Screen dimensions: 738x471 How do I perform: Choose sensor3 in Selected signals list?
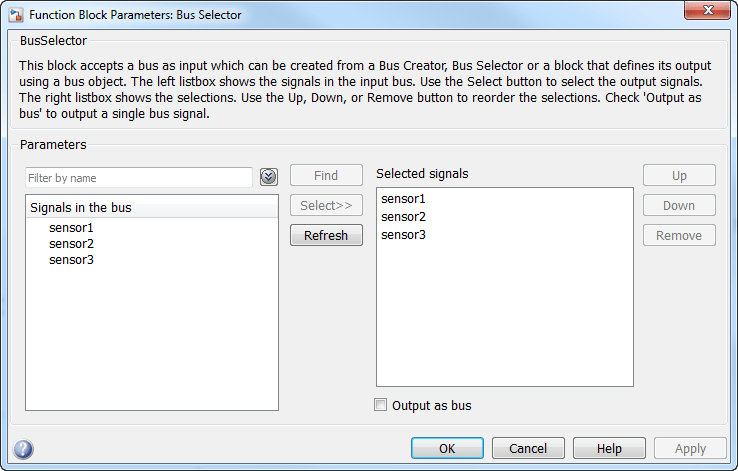pos(403,235)
